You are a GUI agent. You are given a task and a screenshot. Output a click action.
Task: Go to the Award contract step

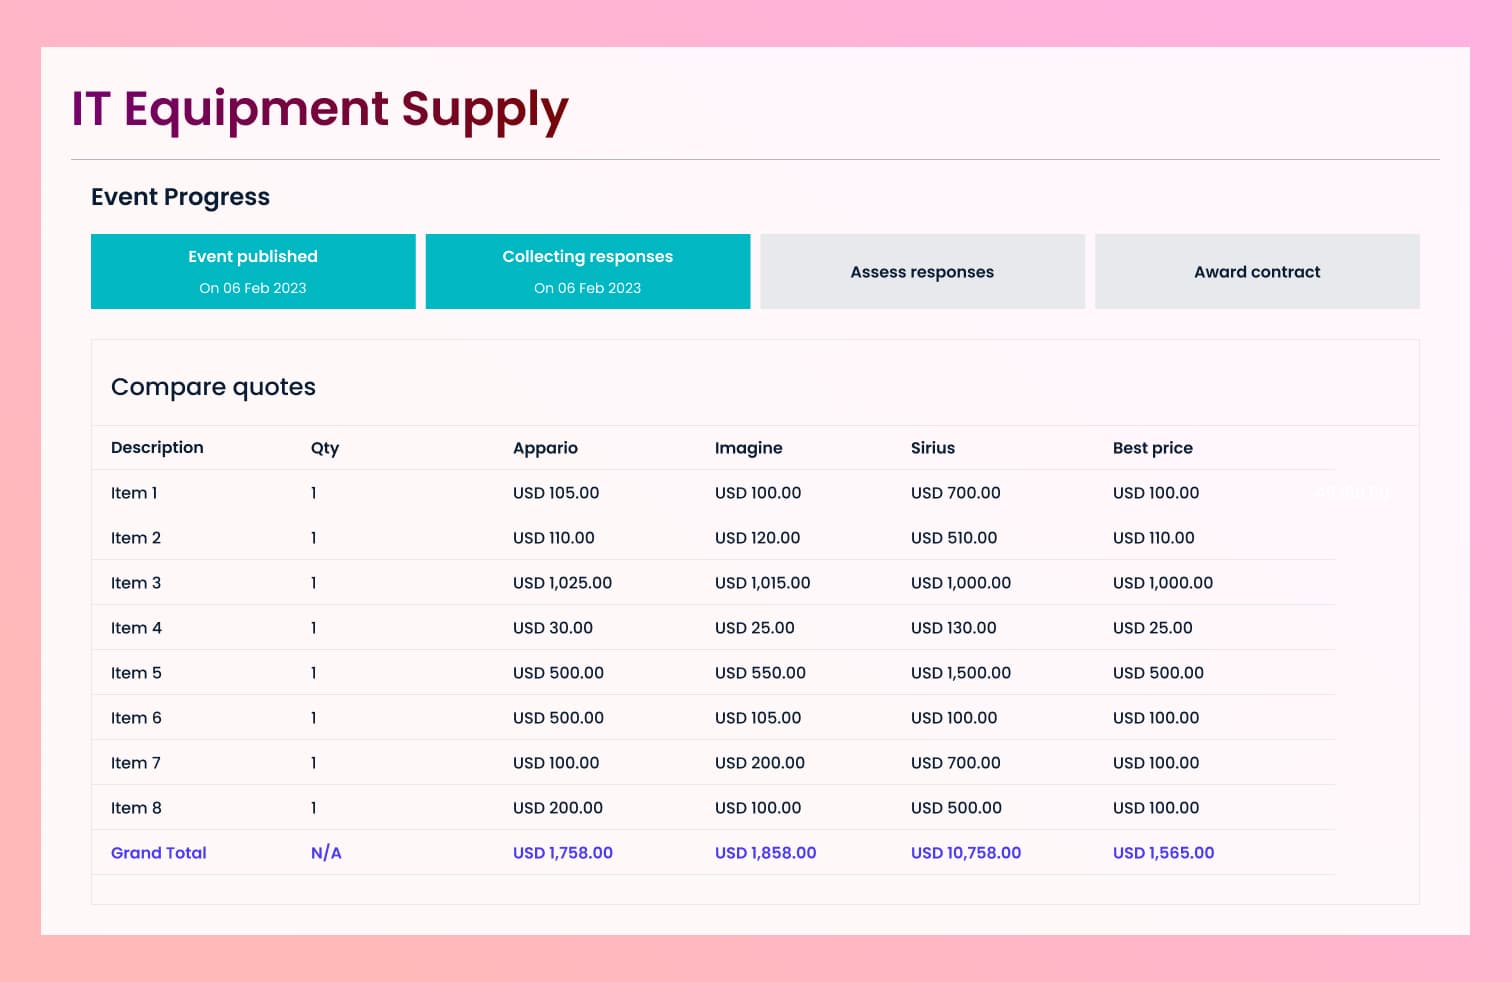tap(1257, 272)
